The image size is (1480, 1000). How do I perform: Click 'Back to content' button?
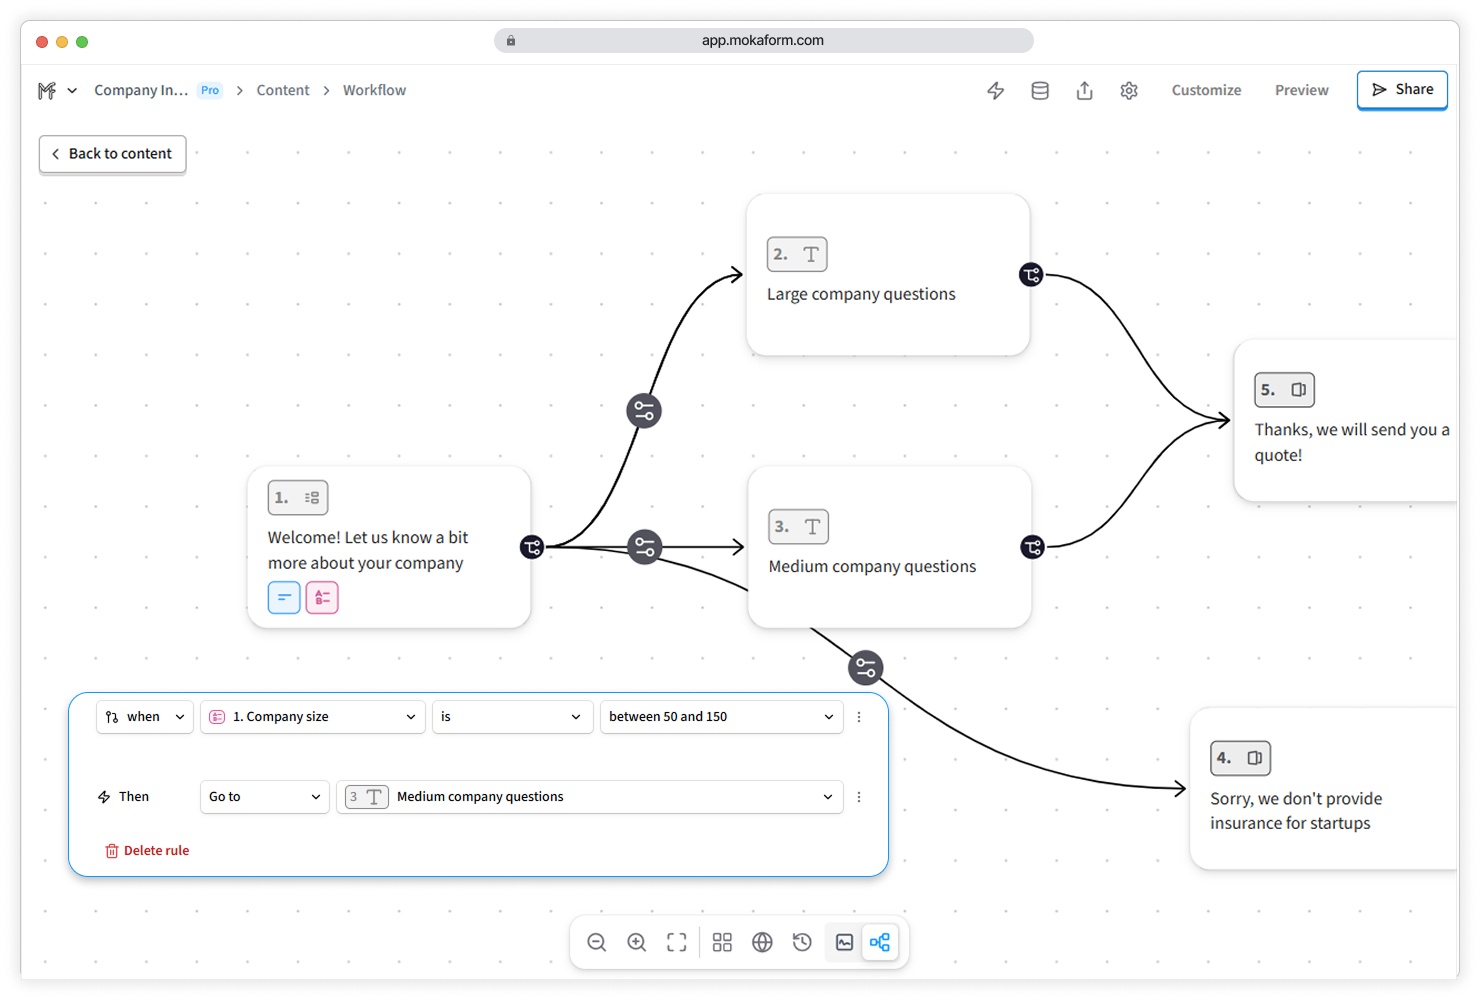coord(112,154)
